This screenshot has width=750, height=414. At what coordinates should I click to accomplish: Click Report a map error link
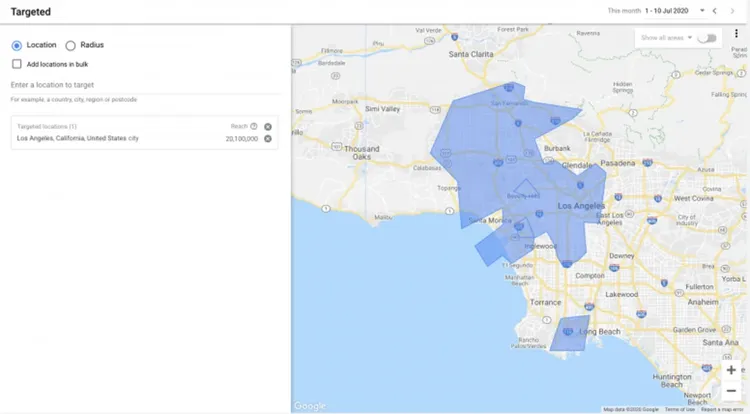tap(722, 410)
